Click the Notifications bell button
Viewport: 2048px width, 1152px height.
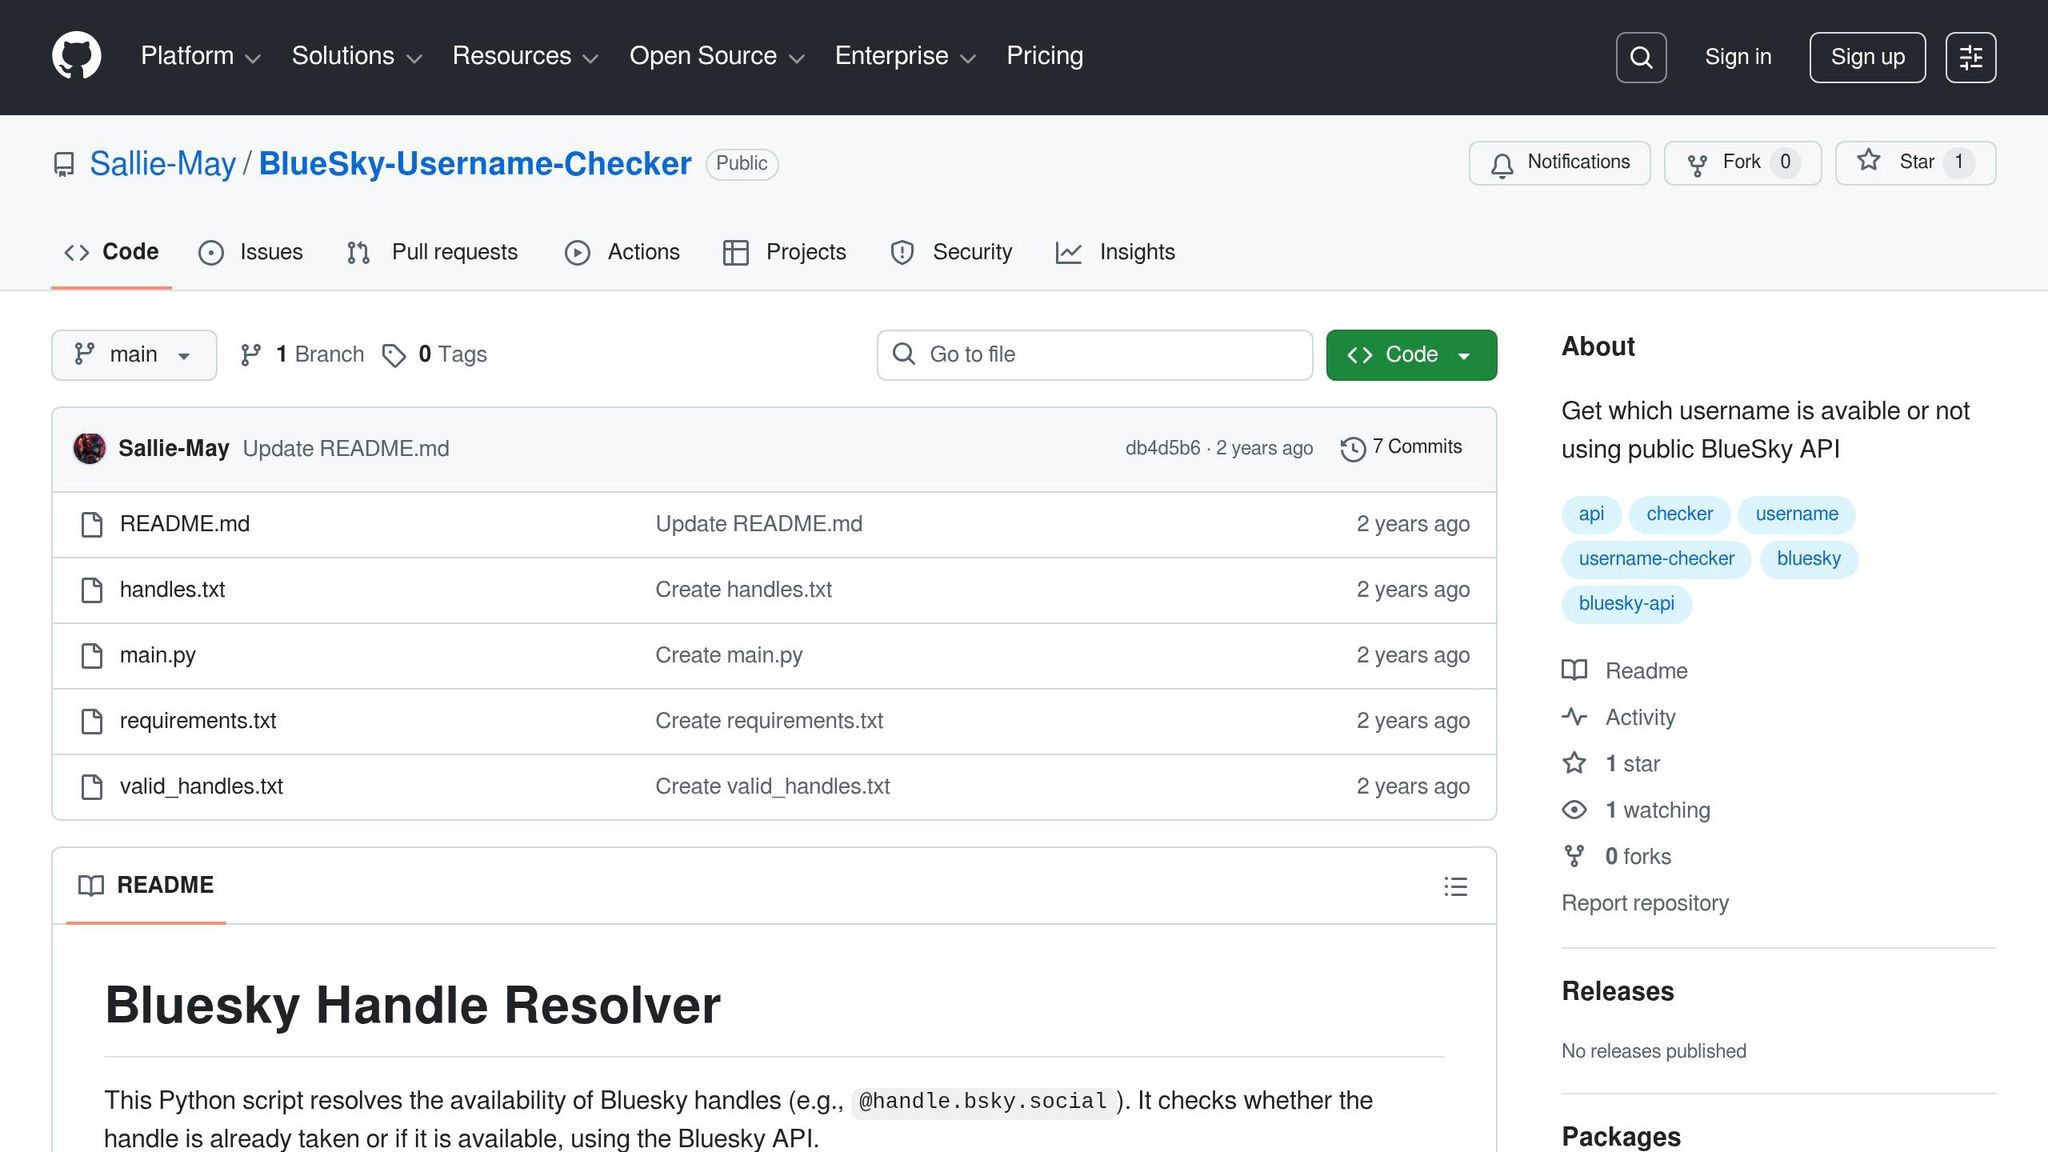[1559, 163]
